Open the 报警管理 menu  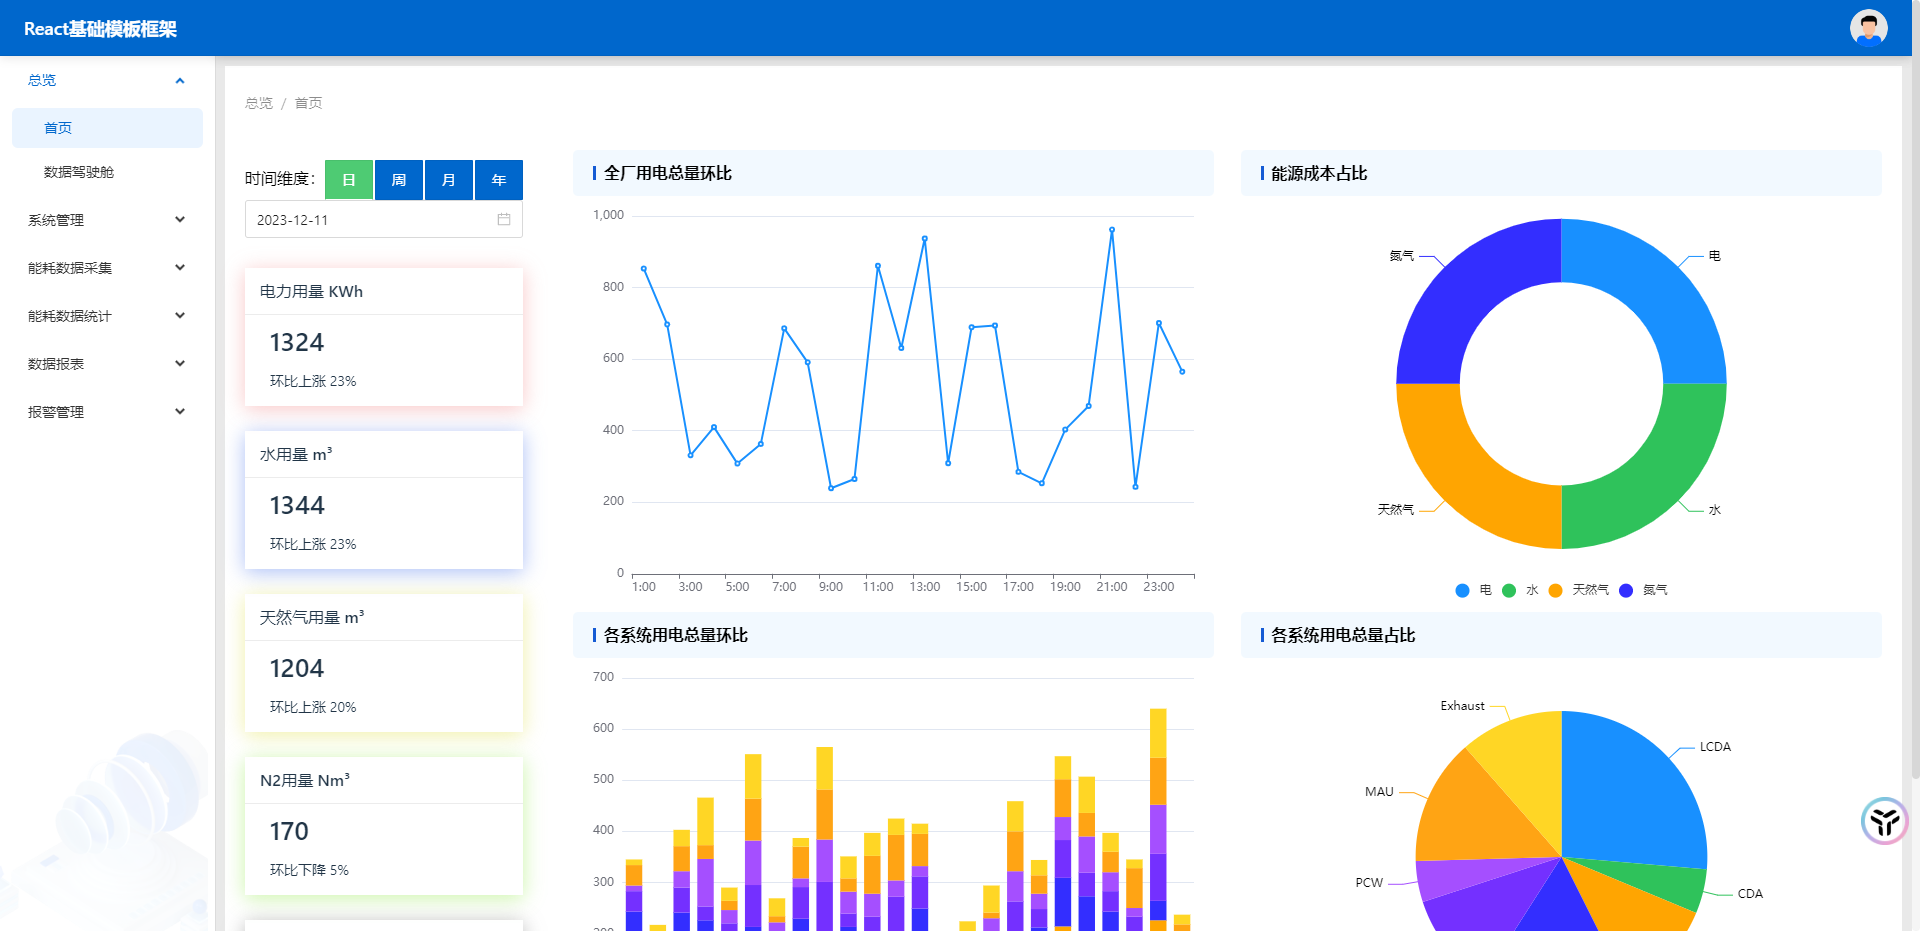pyautogui.click(x=107, y=412)
